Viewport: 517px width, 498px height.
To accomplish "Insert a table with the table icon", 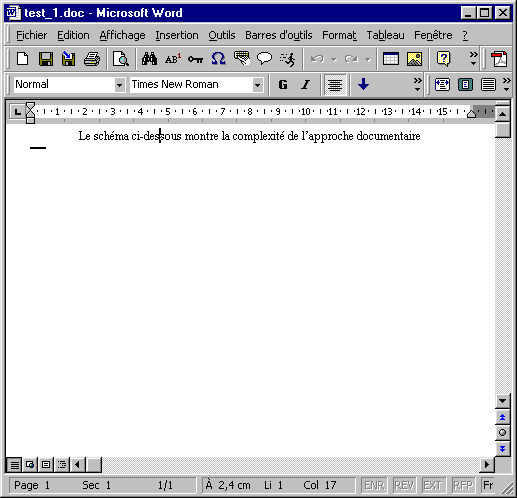I will point(391,59).
